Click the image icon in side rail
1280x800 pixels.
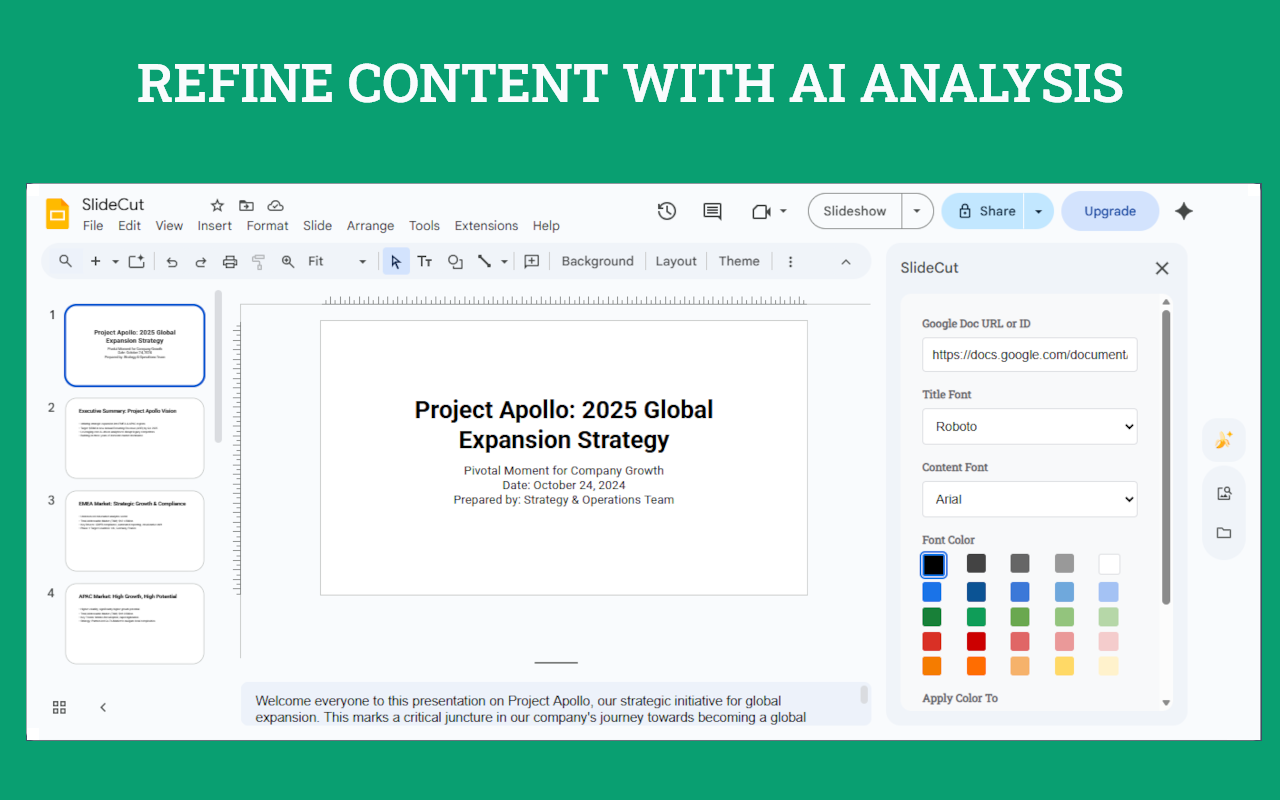coord(1223,493)
